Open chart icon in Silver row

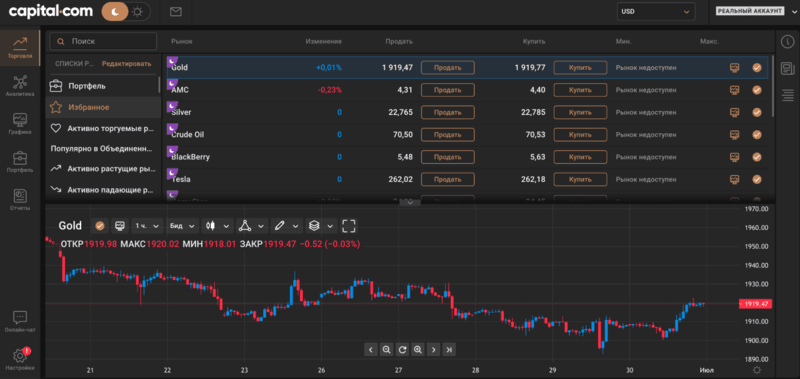pos(734,112)
